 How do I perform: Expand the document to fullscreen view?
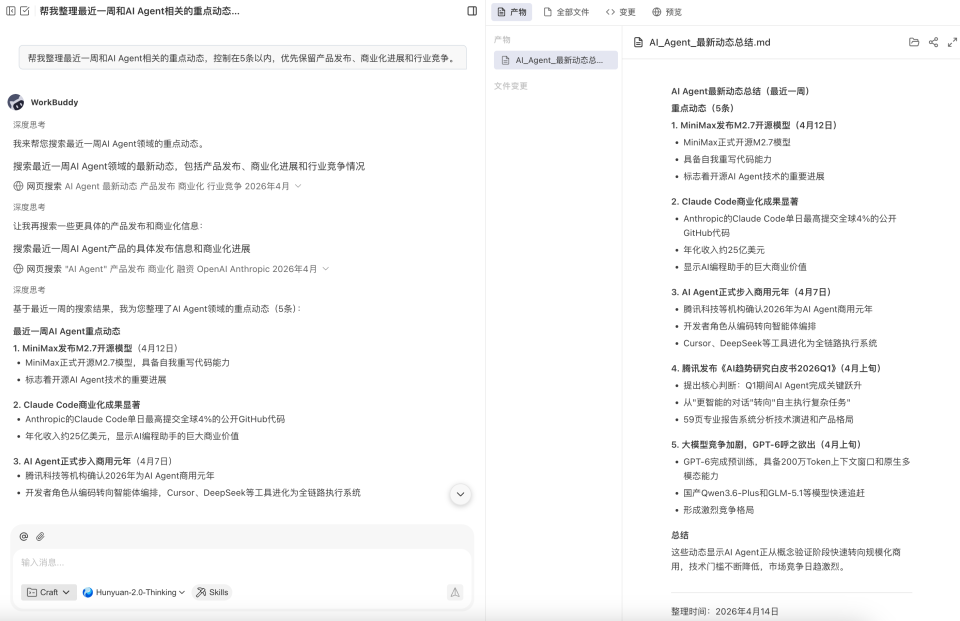953,42
